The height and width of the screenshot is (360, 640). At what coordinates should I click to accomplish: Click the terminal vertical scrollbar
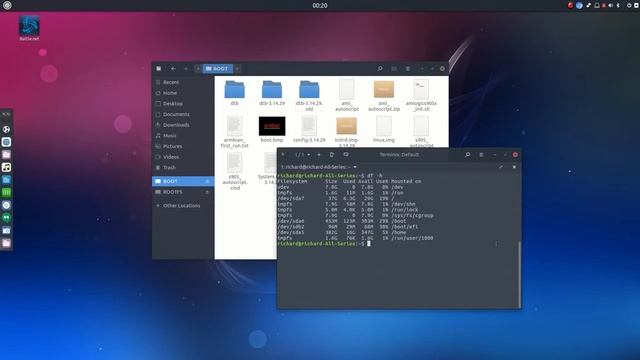coord(519,274)
